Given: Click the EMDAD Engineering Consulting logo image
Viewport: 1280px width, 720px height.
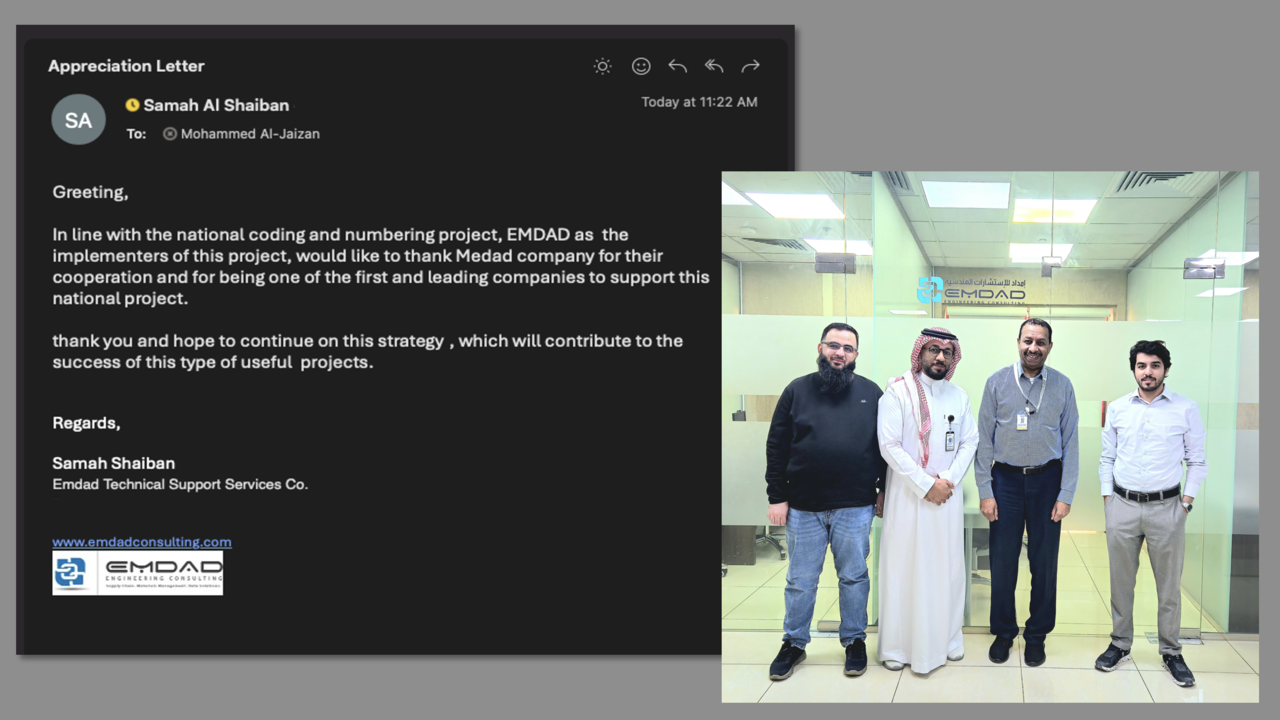Looking at the screenshot, I should [137, 573].
